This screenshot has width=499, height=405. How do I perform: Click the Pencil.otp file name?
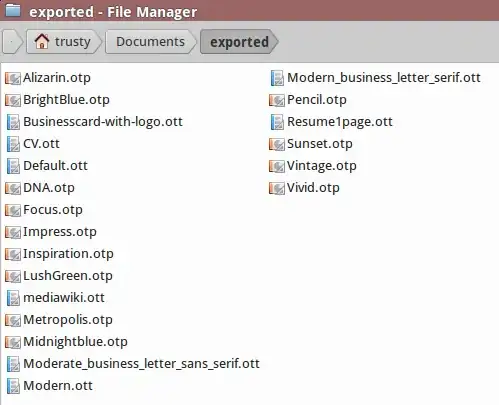[x=317, y=100]
